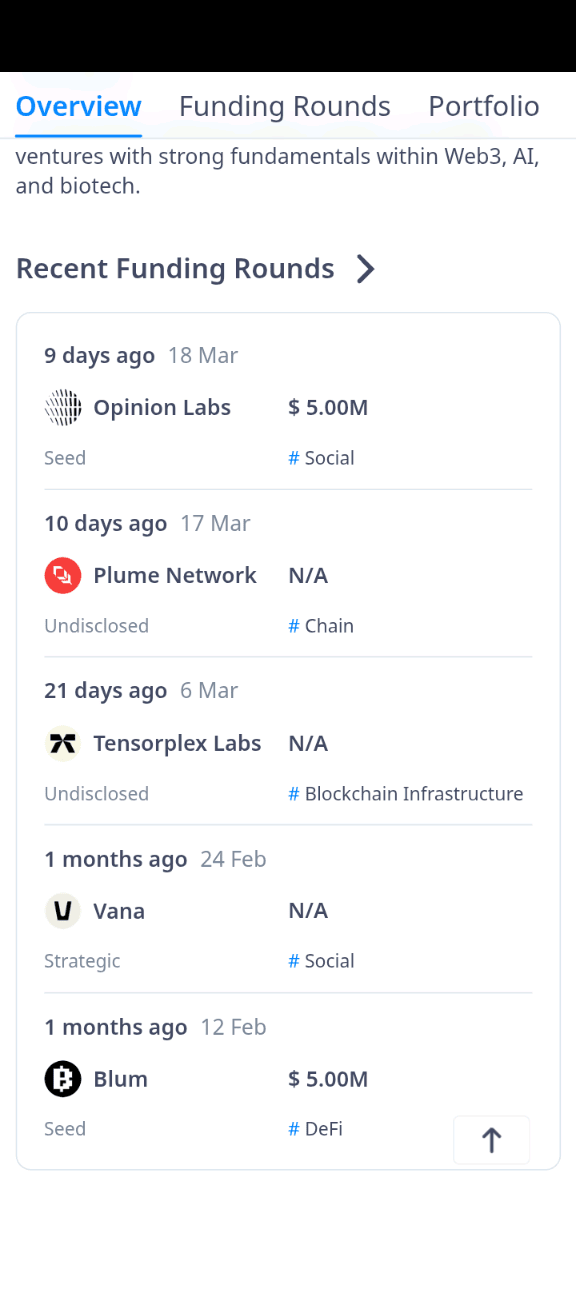Click the black Blum logo icon
The height and width of the screenshot is (1289, 576).
pyautogui.click(x=63, y=1079)
